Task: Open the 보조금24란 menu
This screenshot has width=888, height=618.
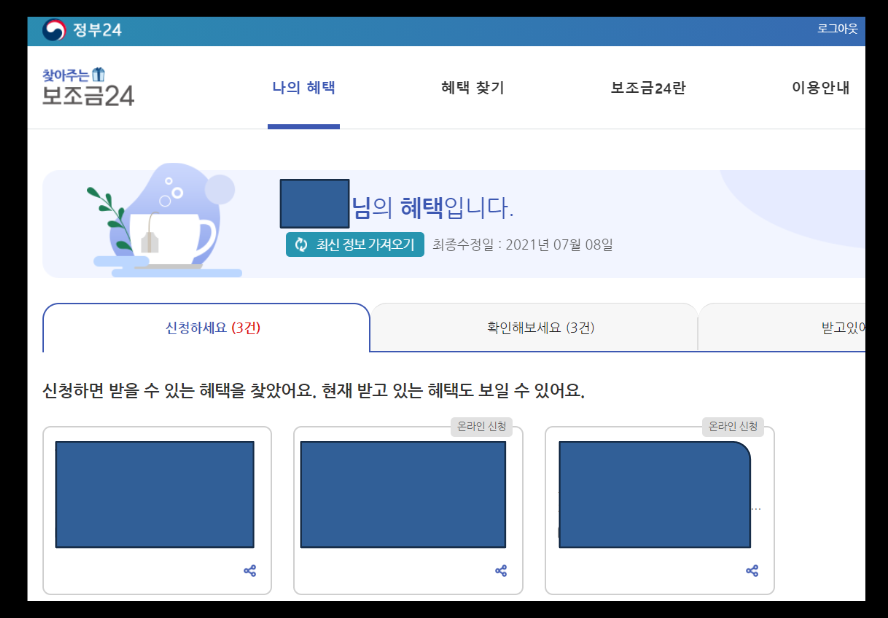Action: point(648,88)
